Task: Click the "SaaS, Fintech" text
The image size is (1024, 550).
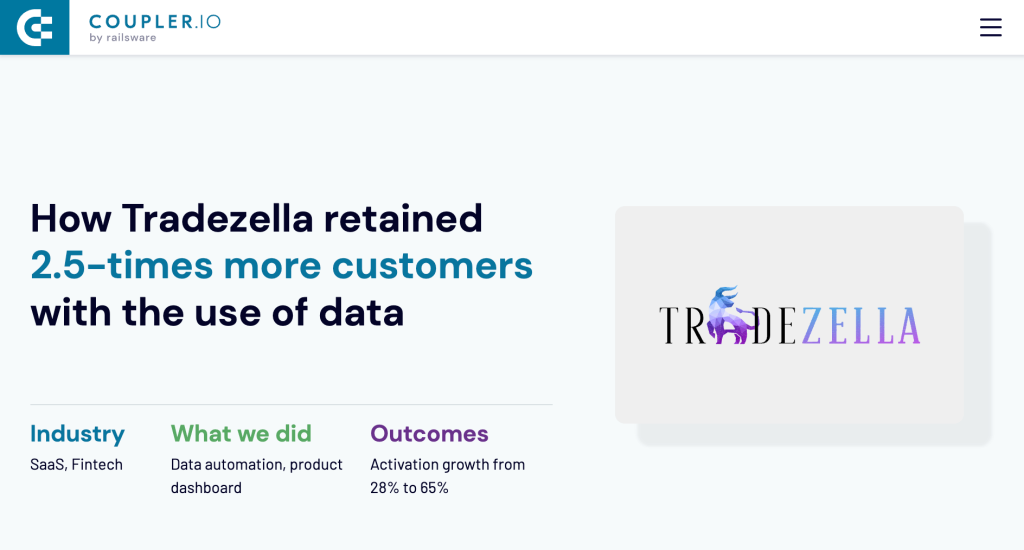Action: (x=76, y=464)
